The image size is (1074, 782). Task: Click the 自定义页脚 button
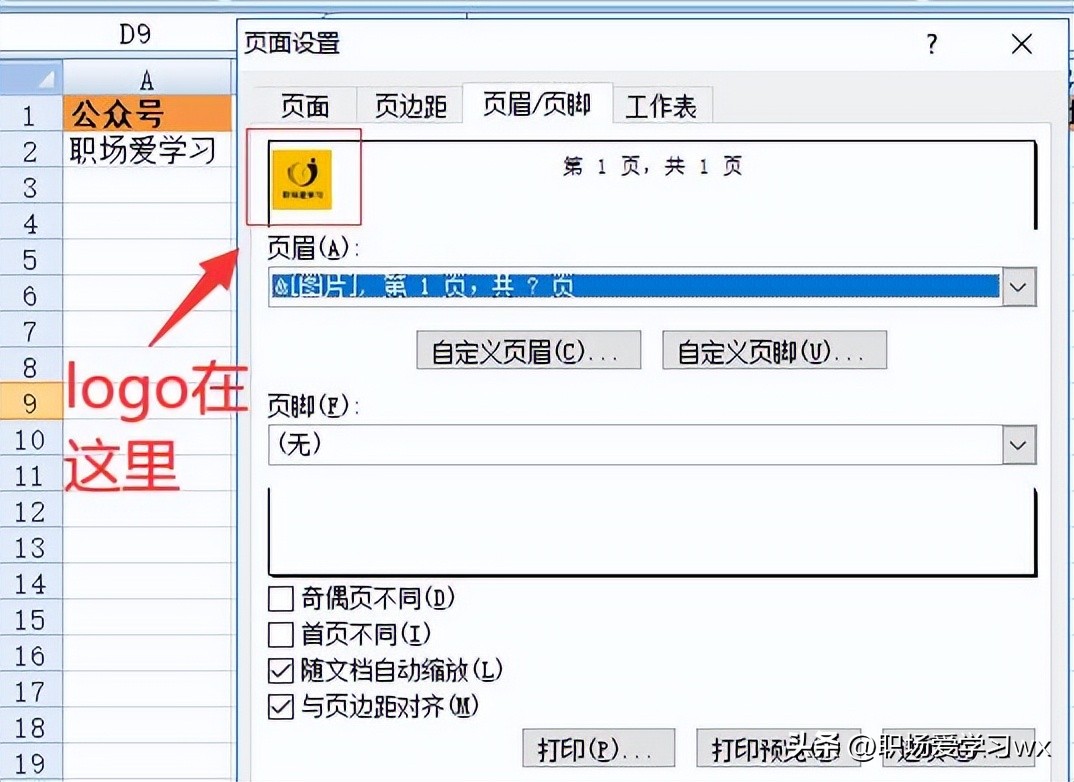774,350
